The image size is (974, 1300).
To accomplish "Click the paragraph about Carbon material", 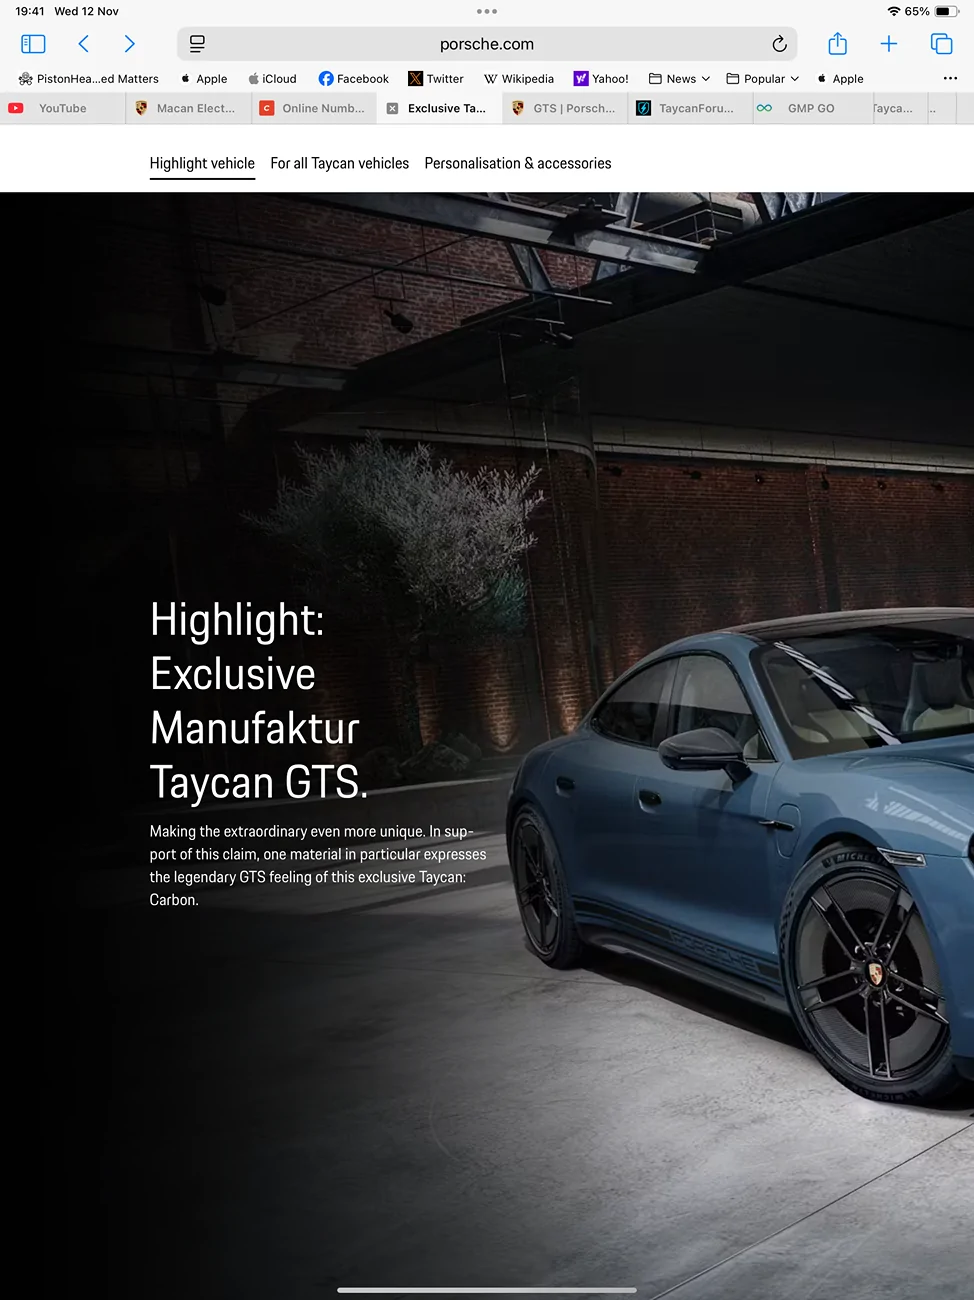I will click(x=318, y=865).
